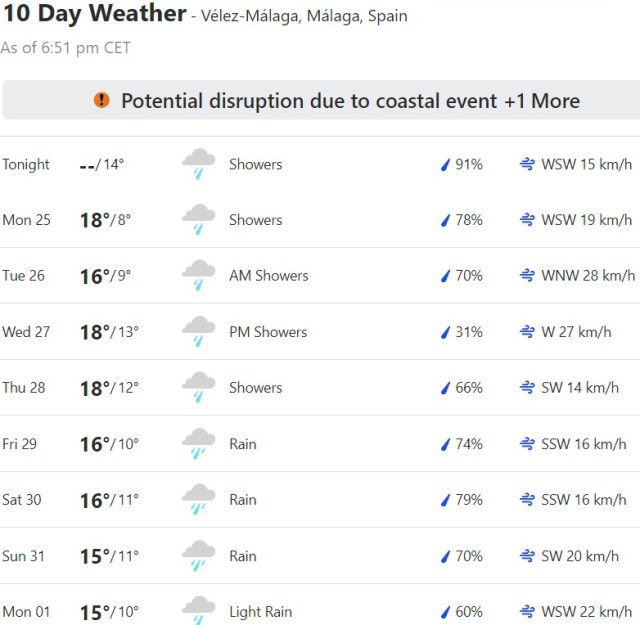
Task: Click the wind icon beside SW 20 km/h
Action: [x=527, y=556]
